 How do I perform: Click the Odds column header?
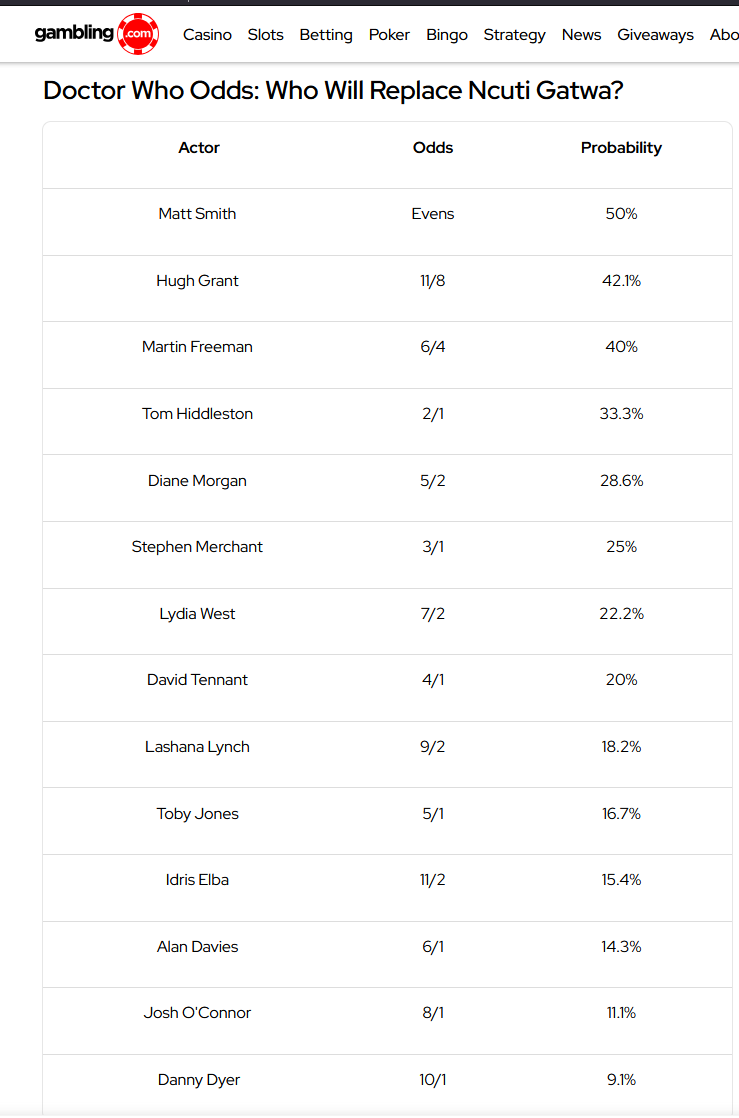coord(433,148)
